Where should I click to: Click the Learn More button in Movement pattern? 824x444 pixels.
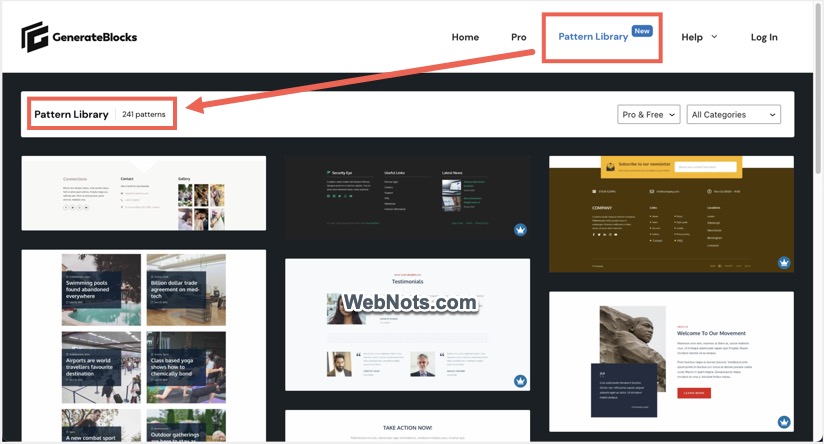[694, 393]
